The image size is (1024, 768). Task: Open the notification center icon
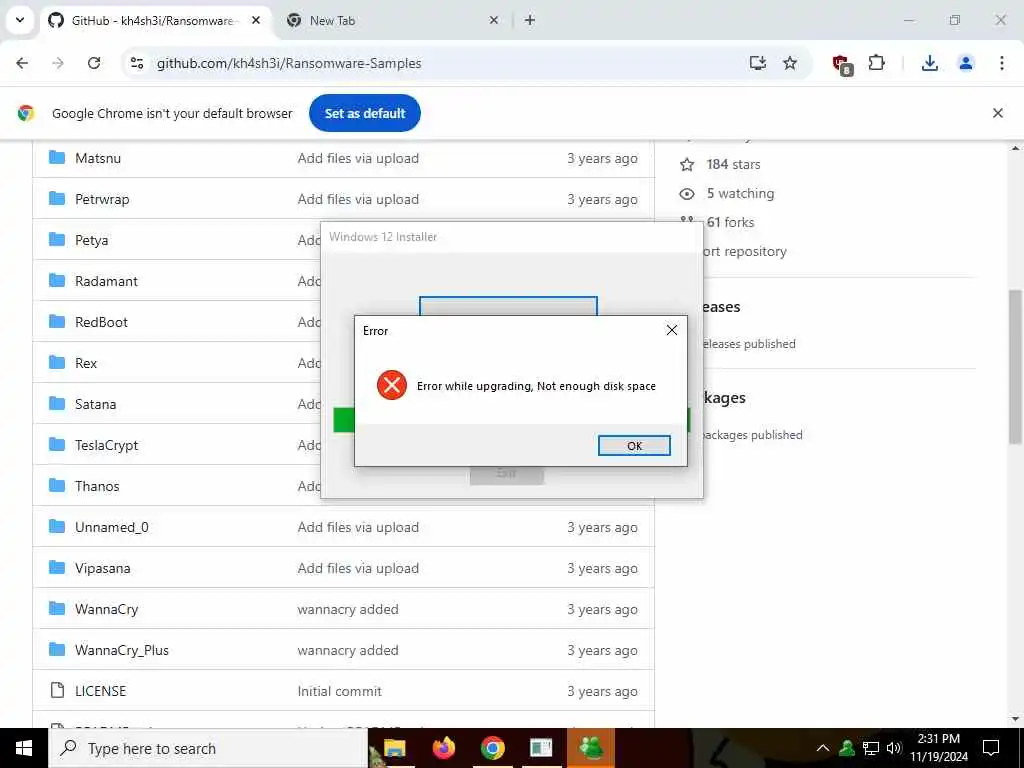pyautogui.click(x=991, y=748)
